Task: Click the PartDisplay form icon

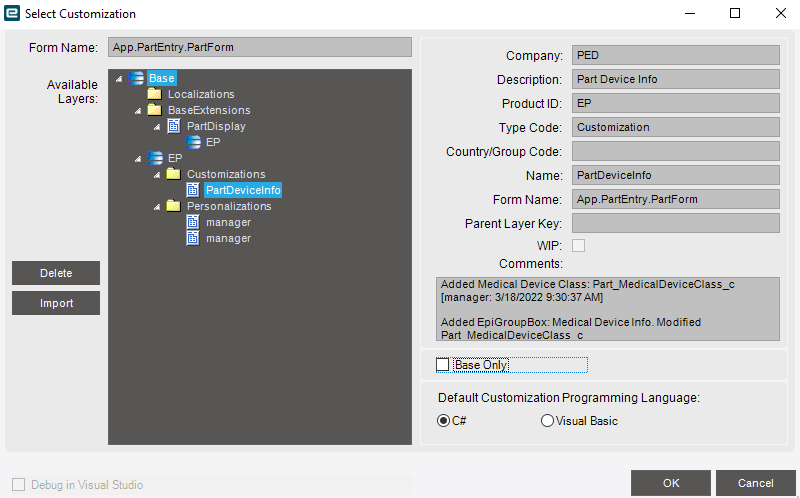Action: [x=174, y=126]
